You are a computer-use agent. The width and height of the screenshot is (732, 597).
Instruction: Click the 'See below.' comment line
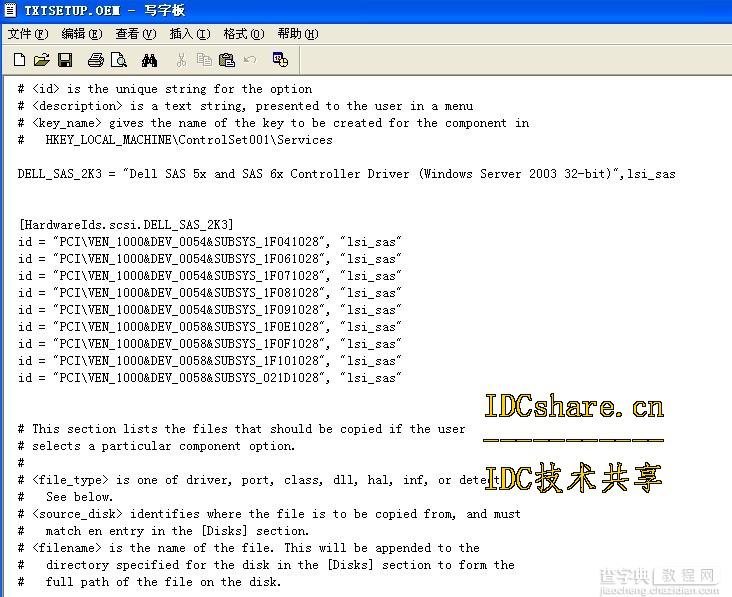(x=65, y=497)
